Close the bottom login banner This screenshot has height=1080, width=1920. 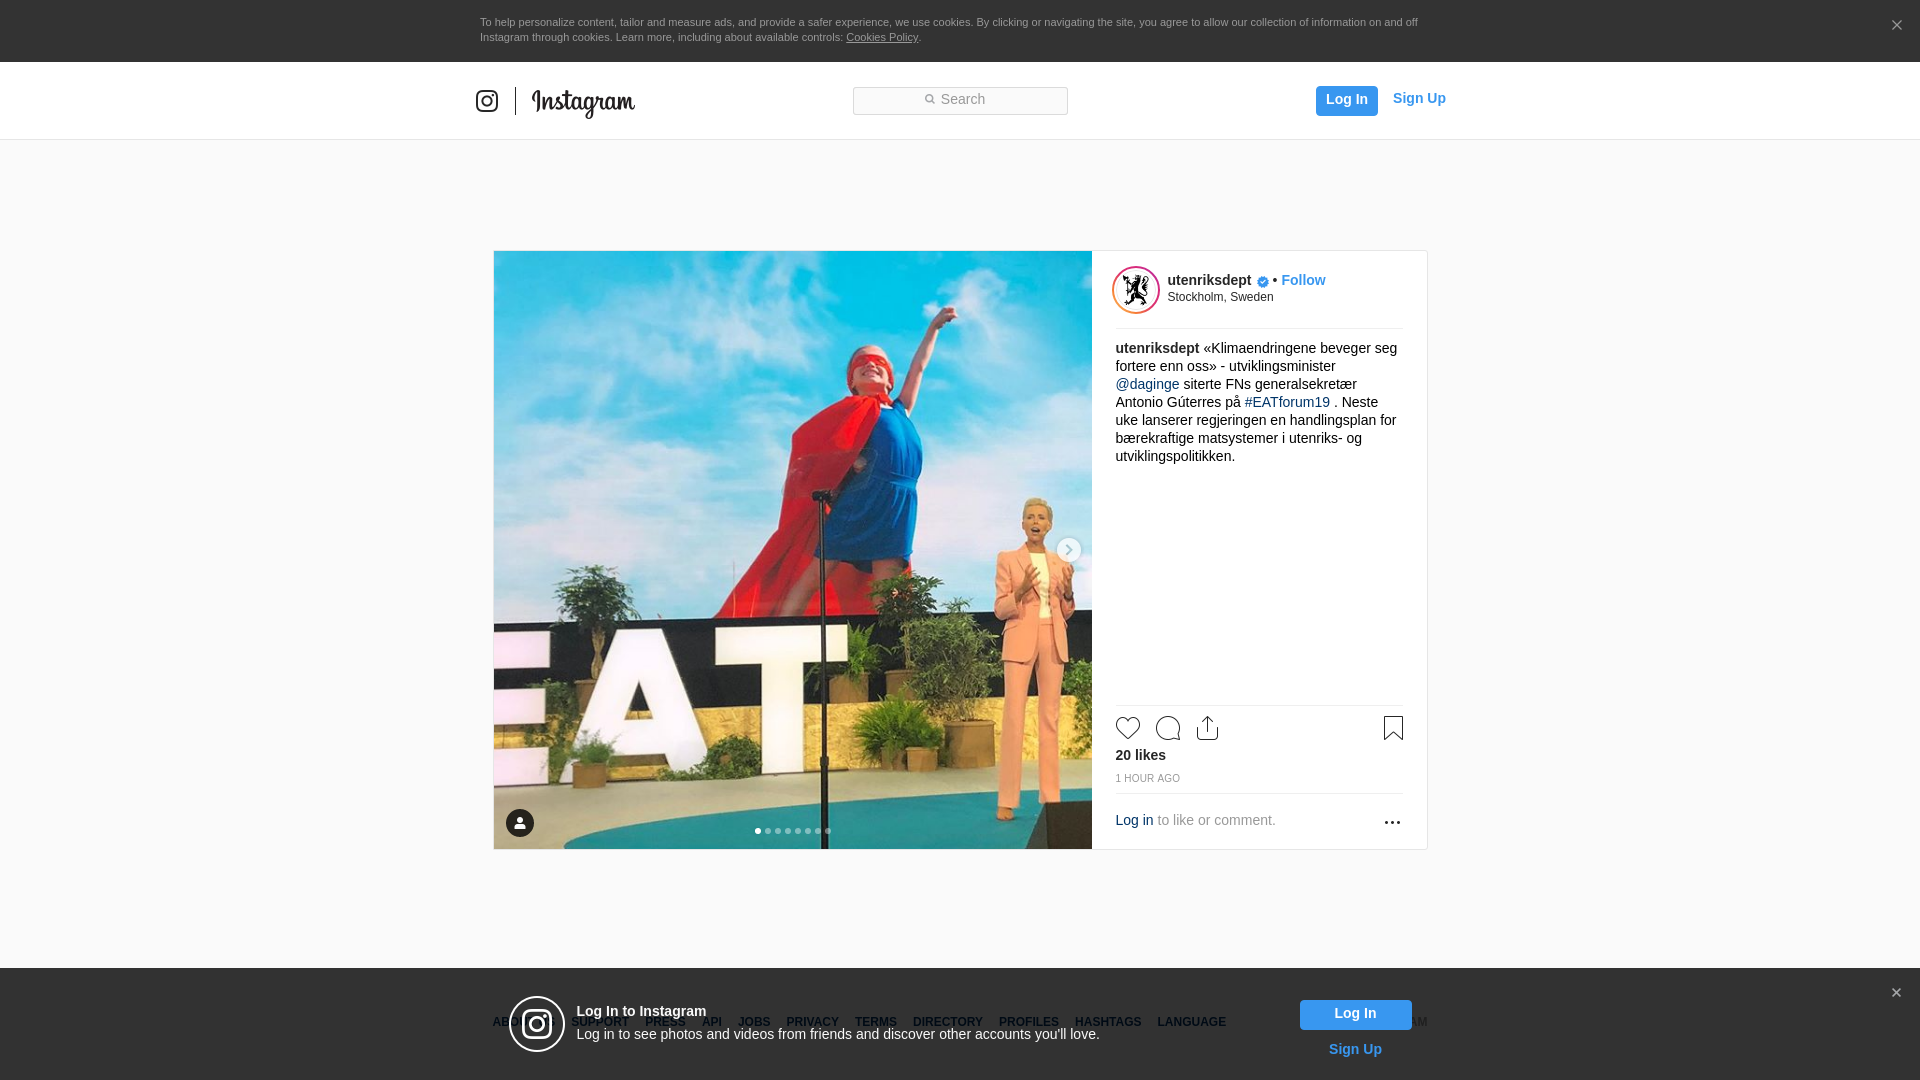point(1896,993)
